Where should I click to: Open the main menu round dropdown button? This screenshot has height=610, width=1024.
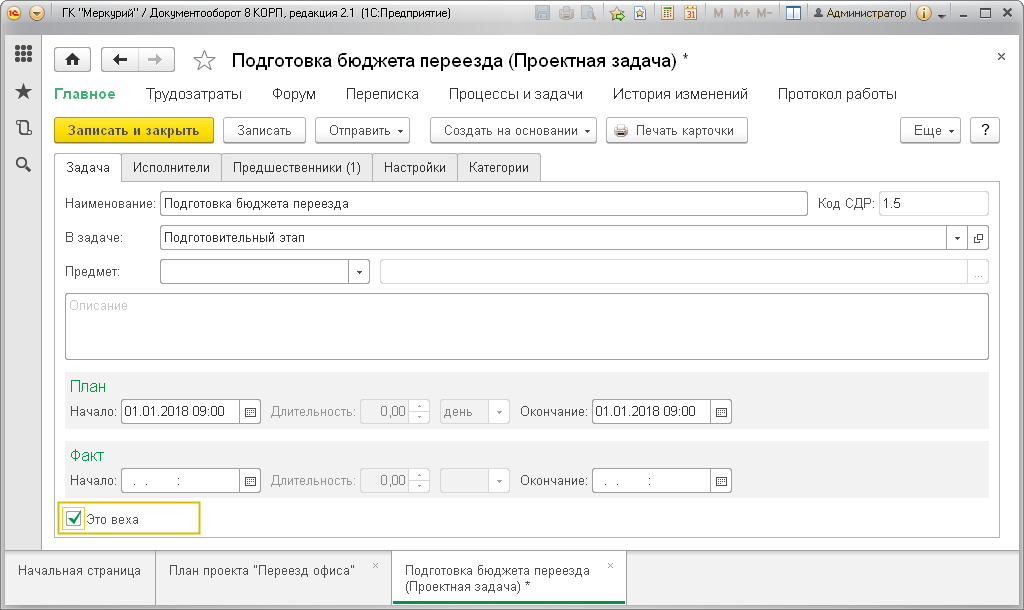click(37, 13)
